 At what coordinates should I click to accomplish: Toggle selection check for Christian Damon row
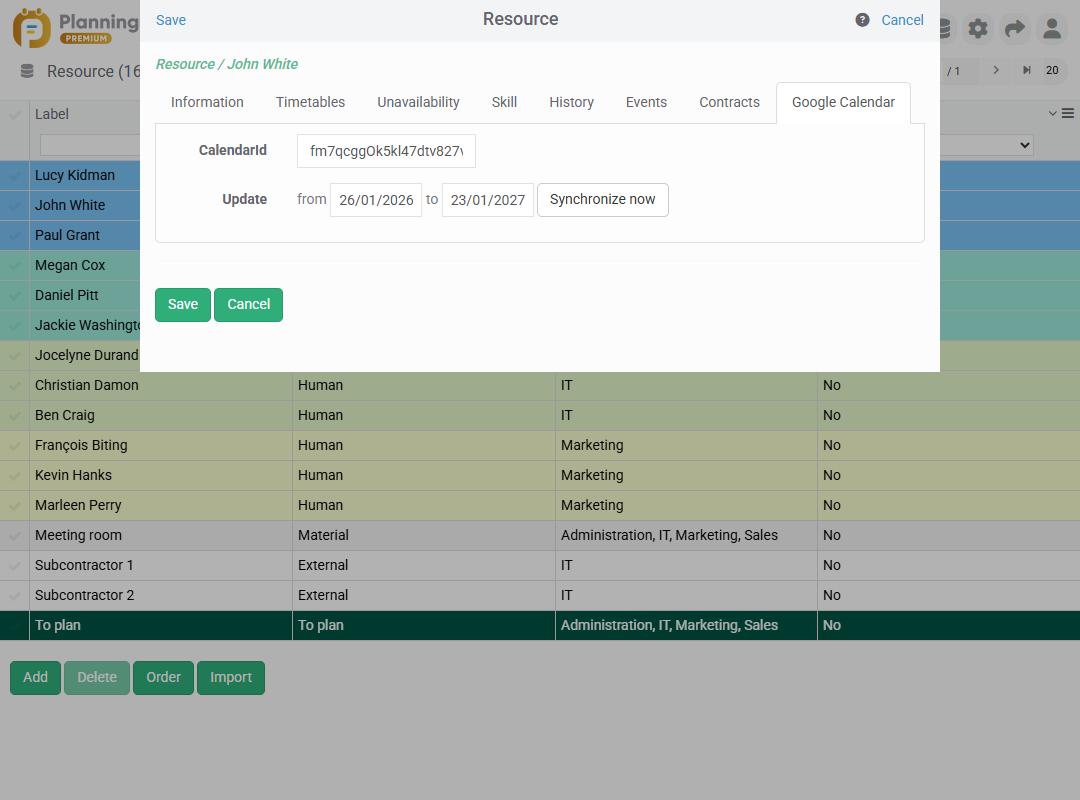click(14, 386)
